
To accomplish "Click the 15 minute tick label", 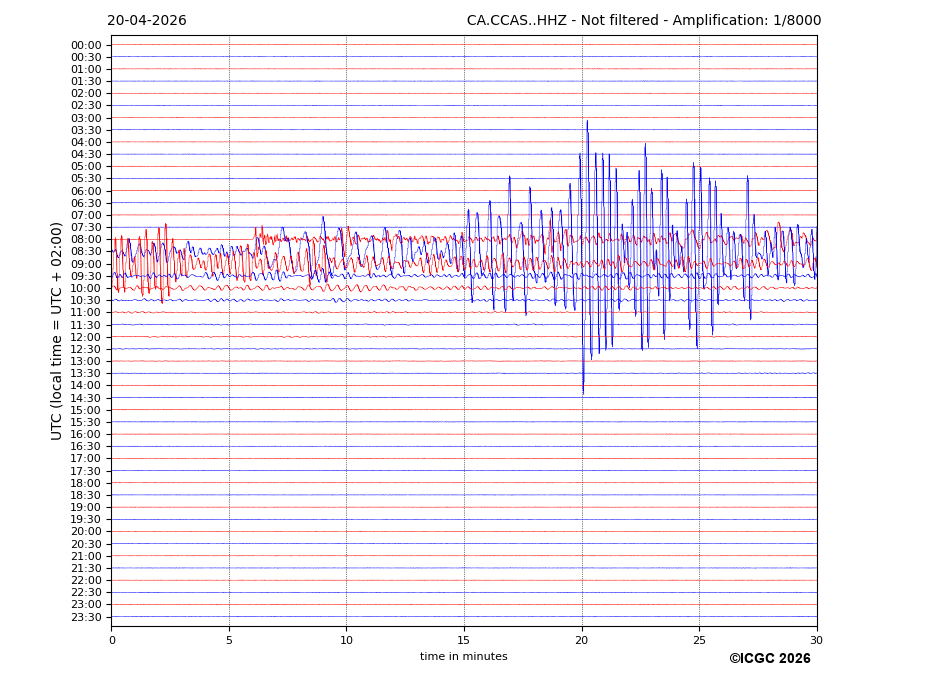I will [x=464, y=640].
